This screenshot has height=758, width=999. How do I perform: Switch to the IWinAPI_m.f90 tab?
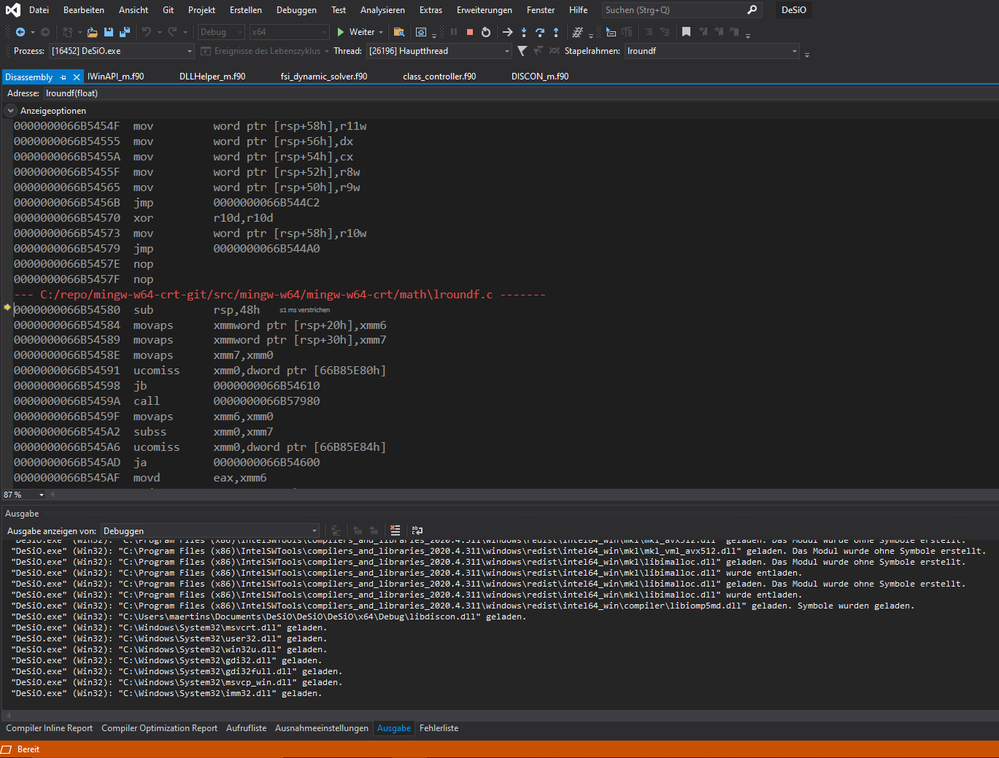116,76
